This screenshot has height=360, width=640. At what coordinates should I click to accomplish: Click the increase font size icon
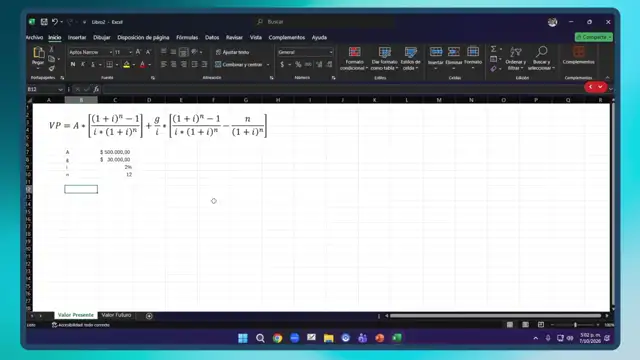coord(138,52)
